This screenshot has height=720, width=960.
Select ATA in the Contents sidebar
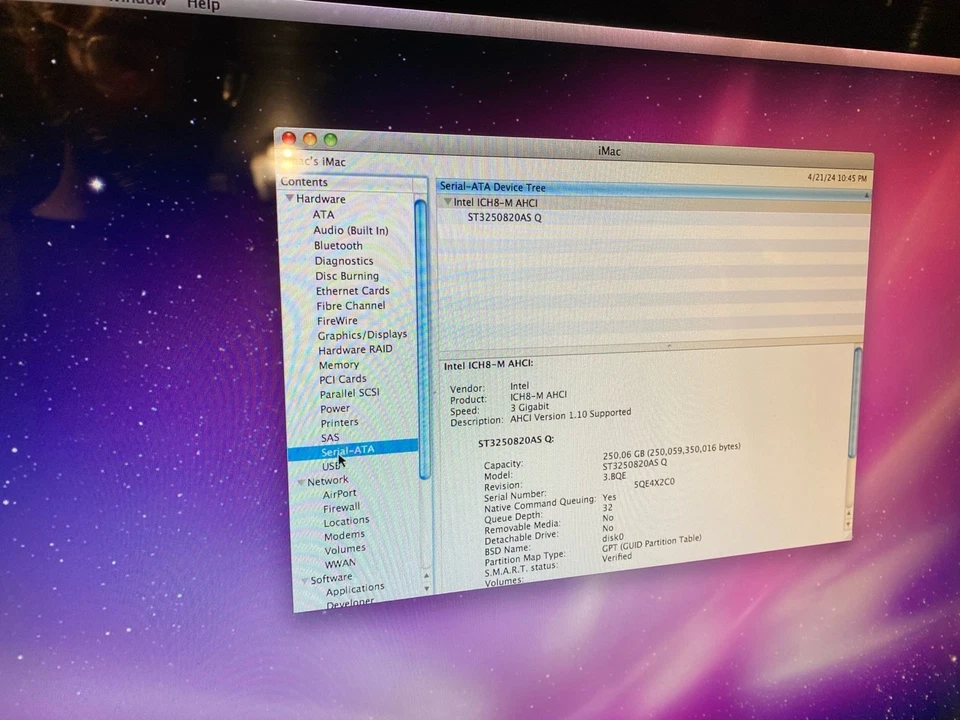point(323,214)
